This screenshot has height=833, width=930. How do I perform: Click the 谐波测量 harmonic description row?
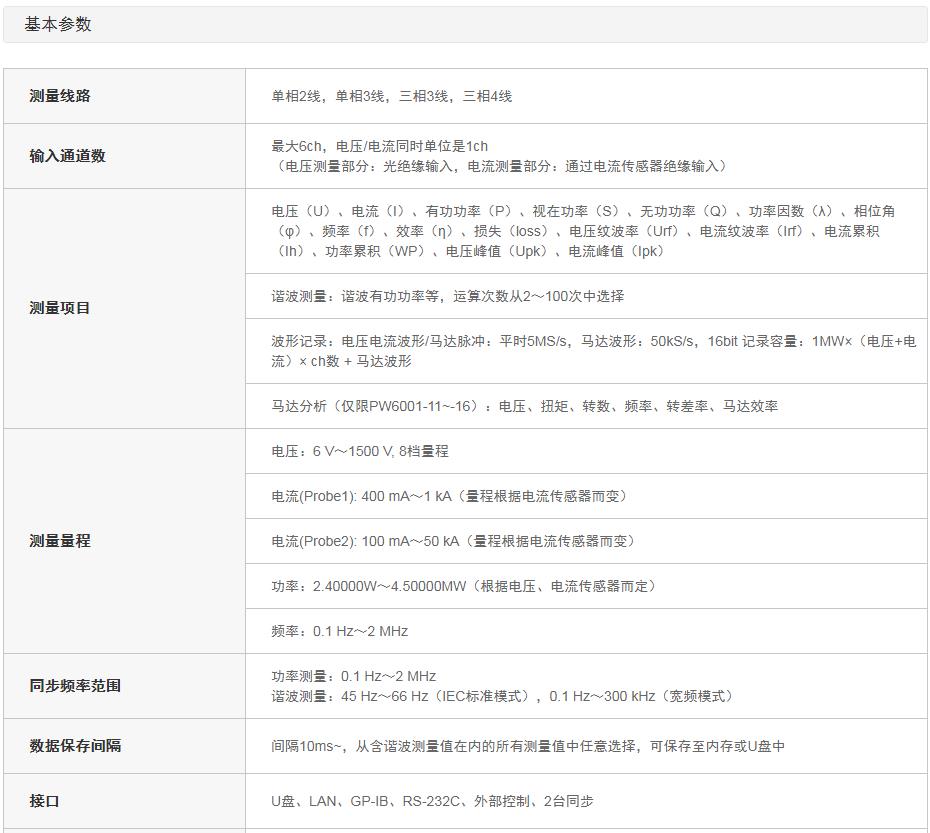coord(447,296)
